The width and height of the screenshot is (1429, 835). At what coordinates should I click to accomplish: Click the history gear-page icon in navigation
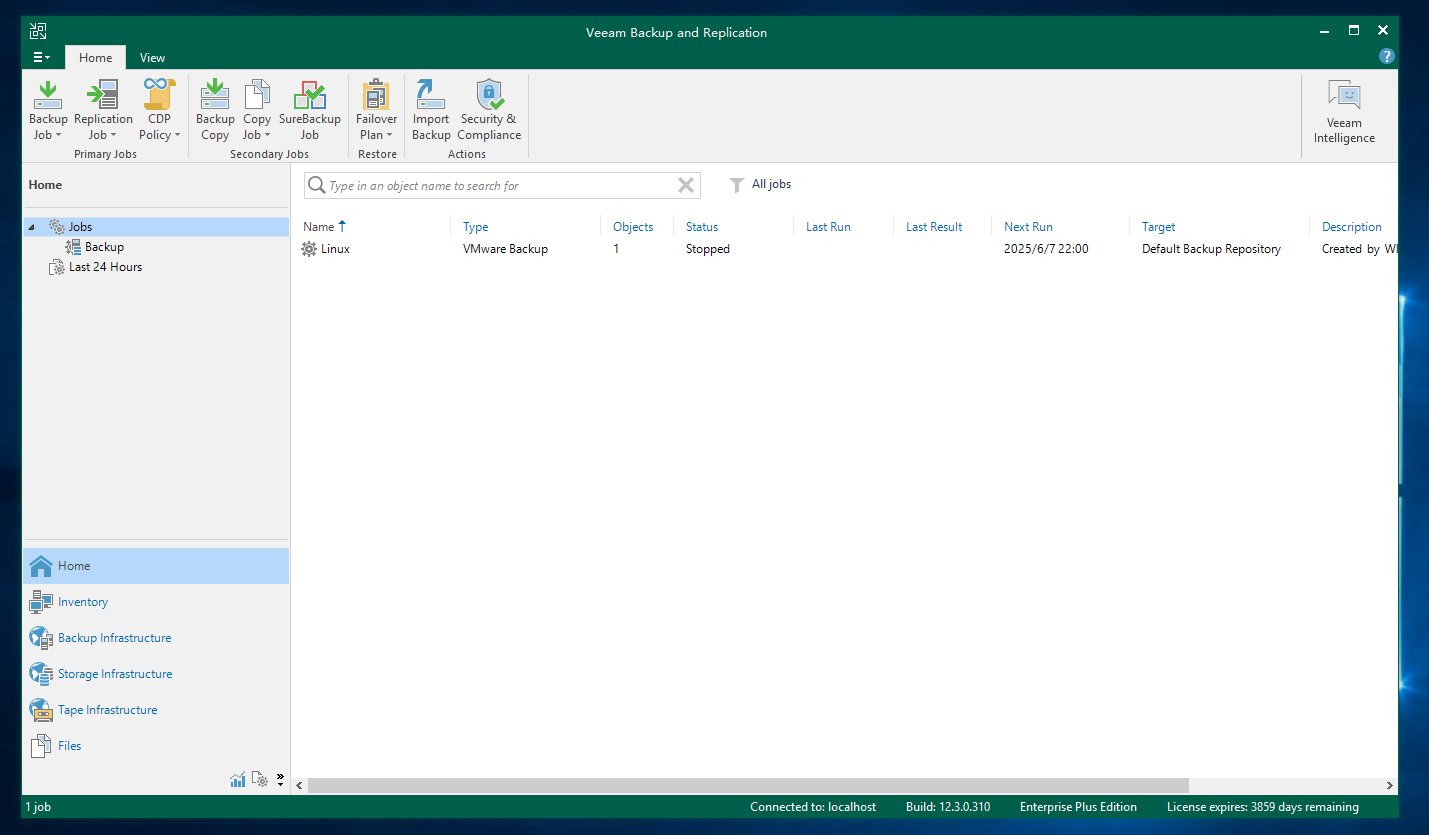[260, 780]
